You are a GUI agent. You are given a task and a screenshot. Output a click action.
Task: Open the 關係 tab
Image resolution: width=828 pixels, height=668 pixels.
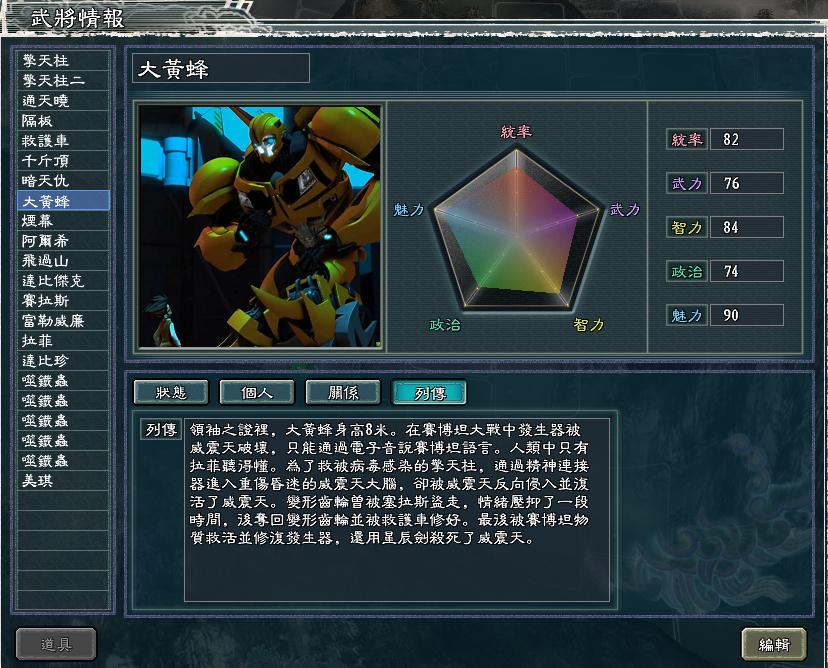tap(343, 392)
